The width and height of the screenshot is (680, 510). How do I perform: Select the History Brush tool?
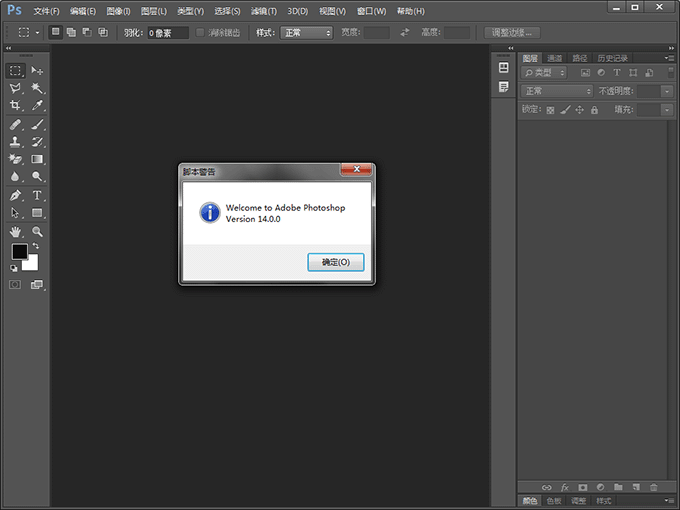coord(37,142)
